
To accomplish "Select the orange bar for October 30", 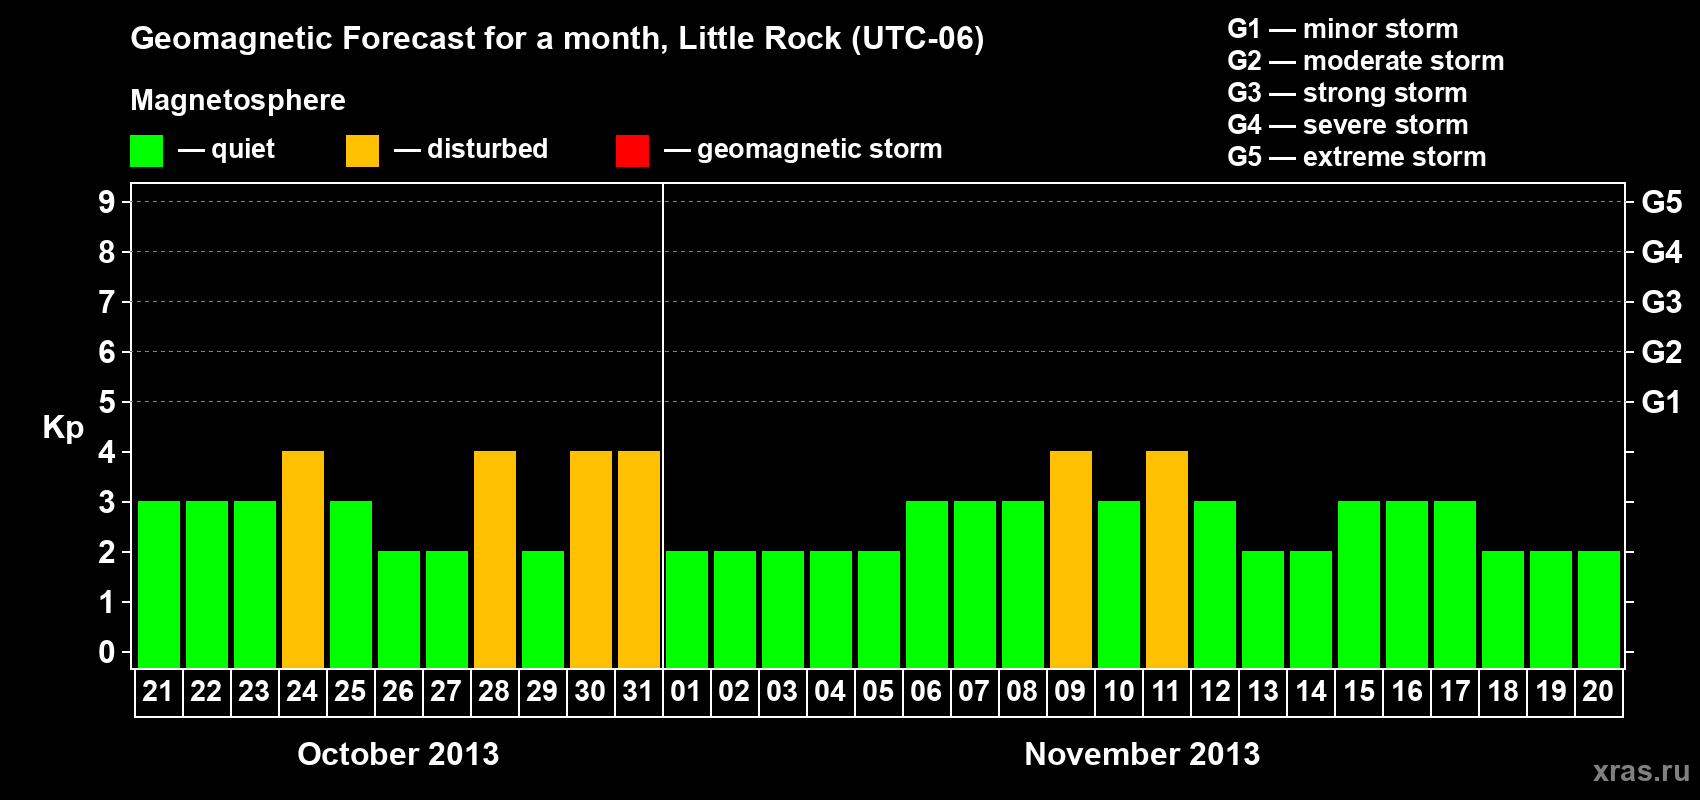I will (591, 559).
